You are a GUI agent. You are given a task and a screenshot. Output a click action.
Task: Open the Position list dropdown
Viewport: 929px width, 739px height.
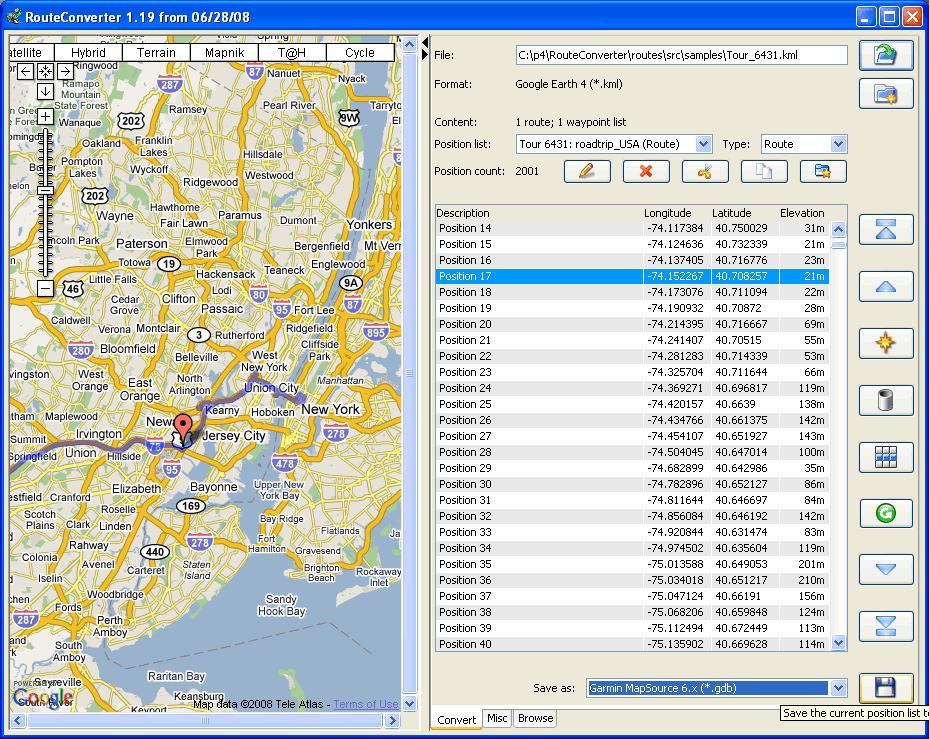[x=703, y=144]
